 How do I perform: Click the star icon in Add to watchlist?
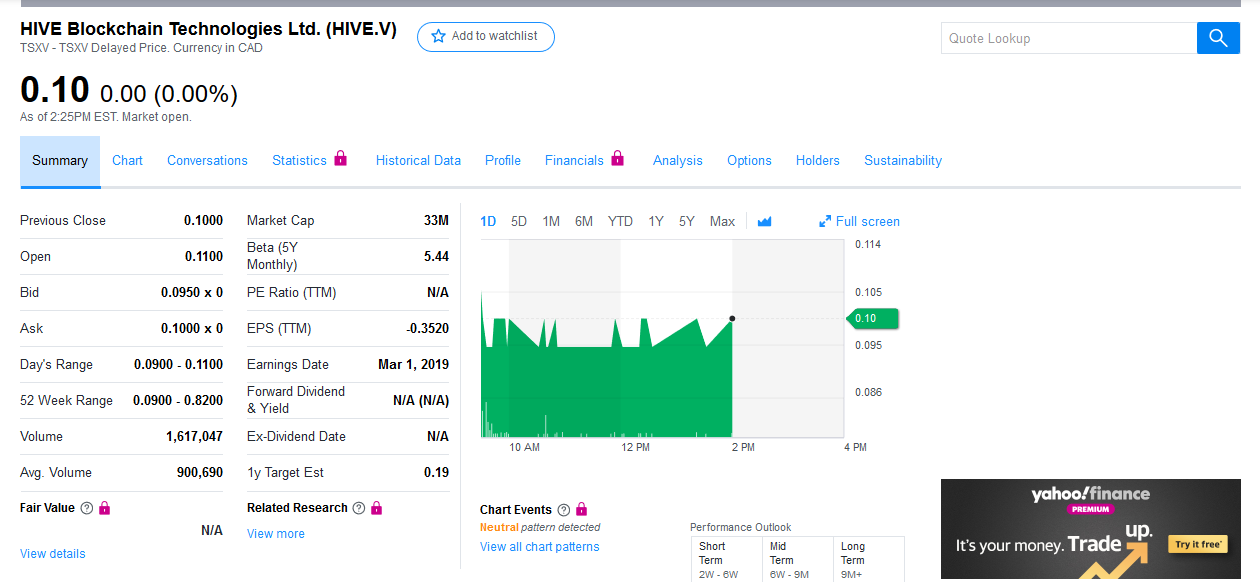click(x=438, y=37)
